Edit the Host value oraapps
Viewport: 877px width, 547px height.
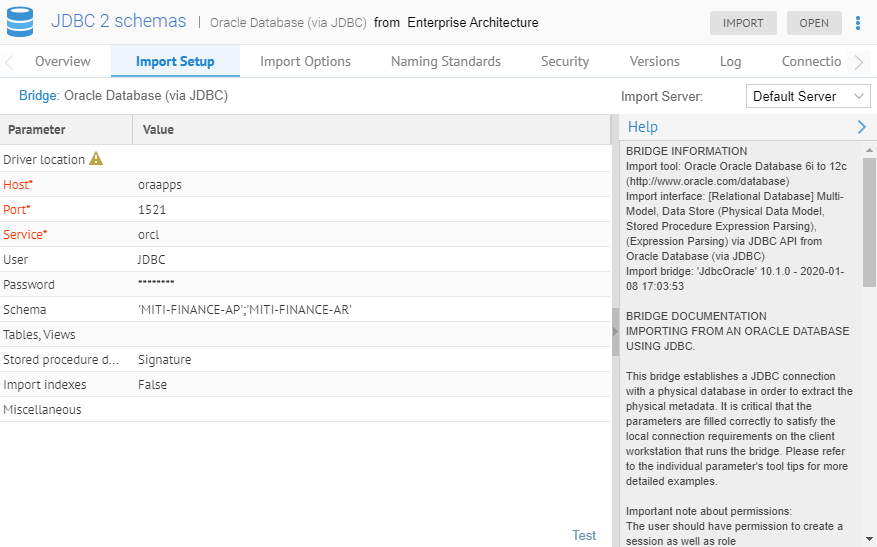pos(160,185)
